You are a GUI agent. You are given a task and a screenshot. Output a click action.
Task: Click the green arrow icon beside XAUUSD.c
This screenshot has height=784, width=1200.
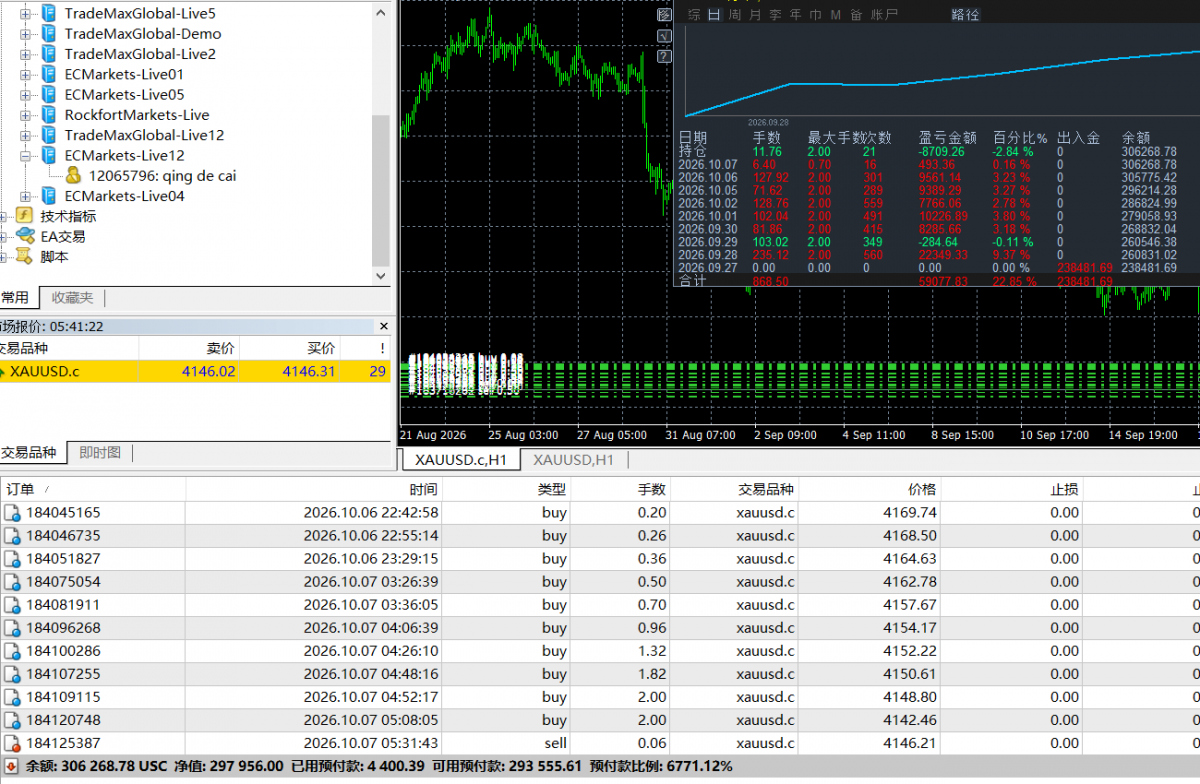3,372
